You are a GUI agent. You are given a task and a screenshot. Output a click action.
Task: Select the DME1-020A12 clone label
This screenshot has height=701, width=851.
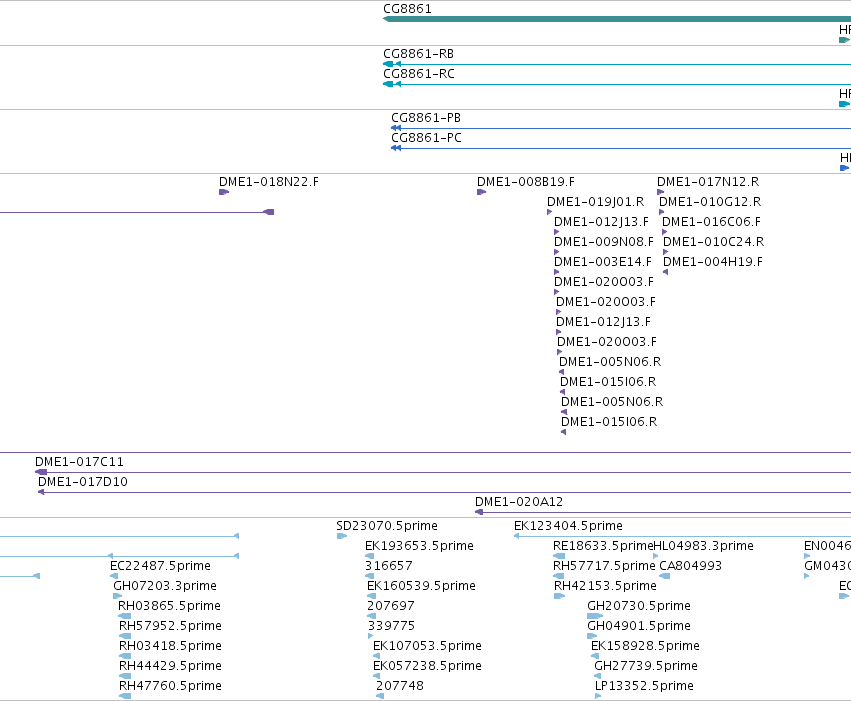click(519, 502)
